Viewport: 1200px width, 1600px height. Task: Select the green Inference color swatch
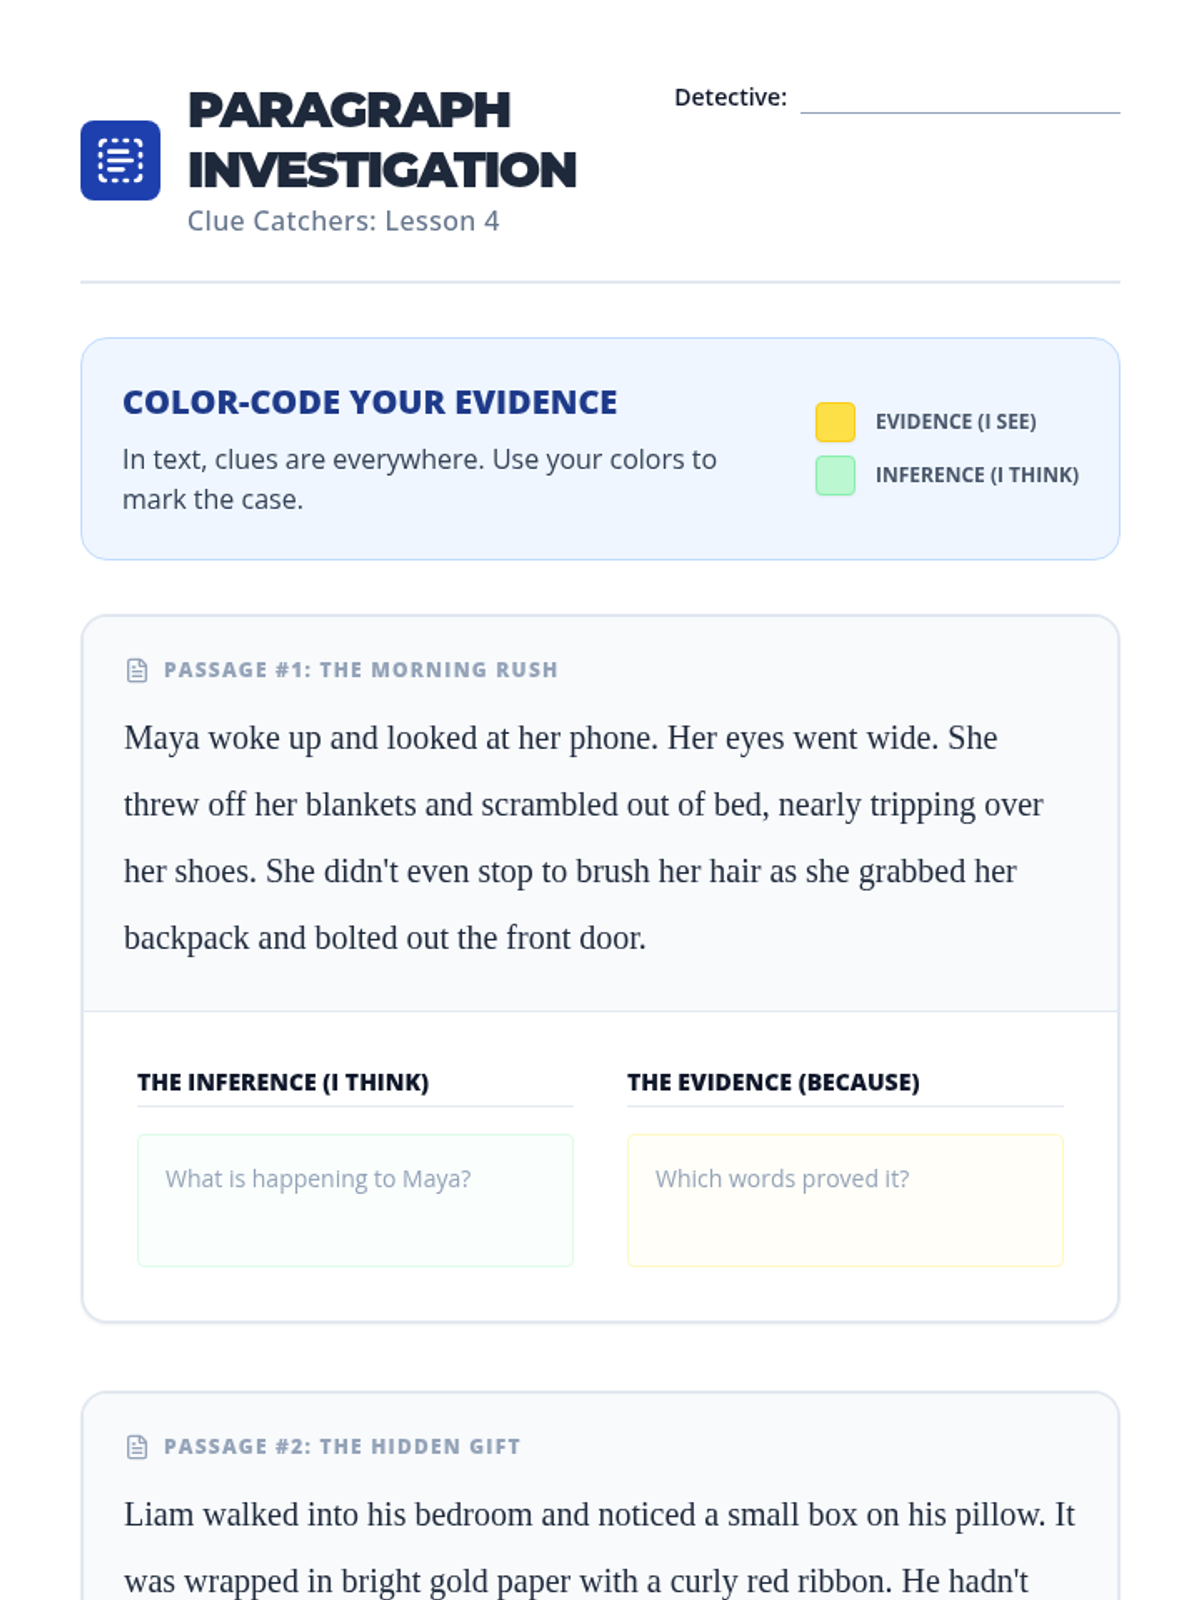pyautogui.click(x=835, y=475)
